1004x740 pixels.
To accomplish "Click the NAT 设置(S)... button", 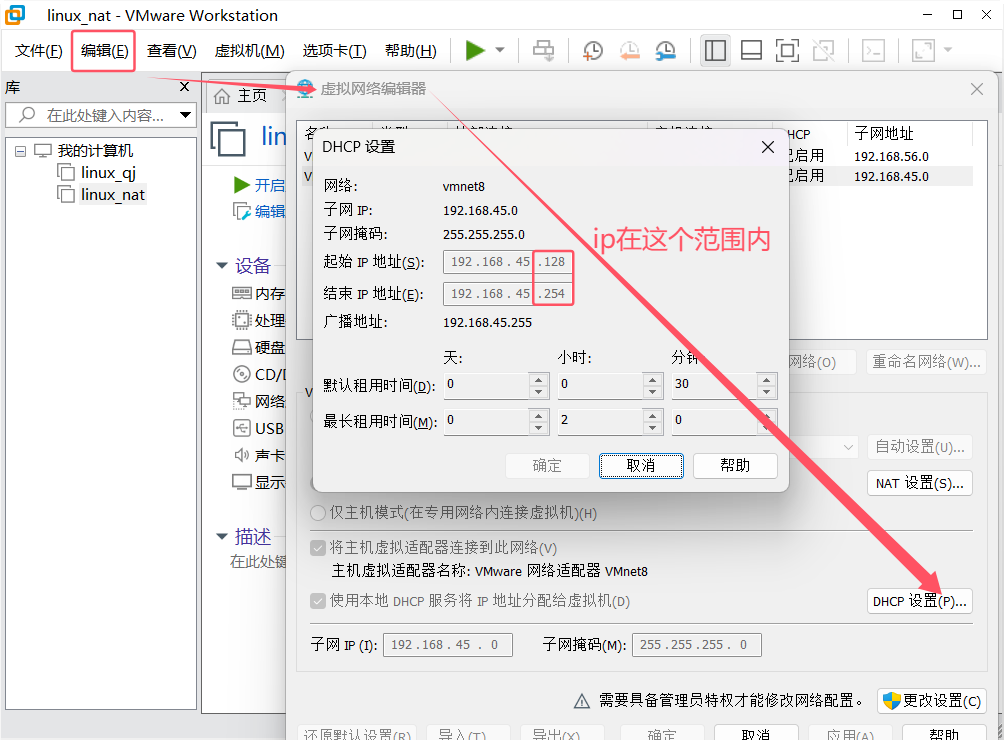I will click(x=919, y=483).
